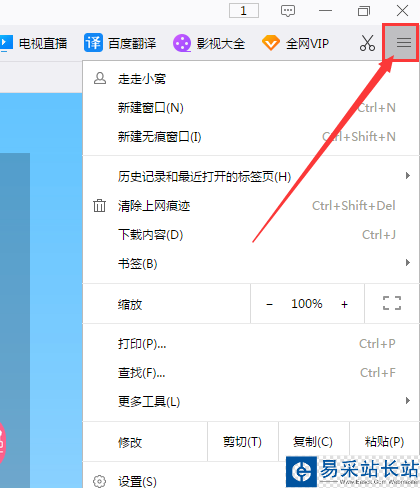420x488 pixels.
Task: Choose 新建无痕窗口(I) from menu
Action: [251, 137]
